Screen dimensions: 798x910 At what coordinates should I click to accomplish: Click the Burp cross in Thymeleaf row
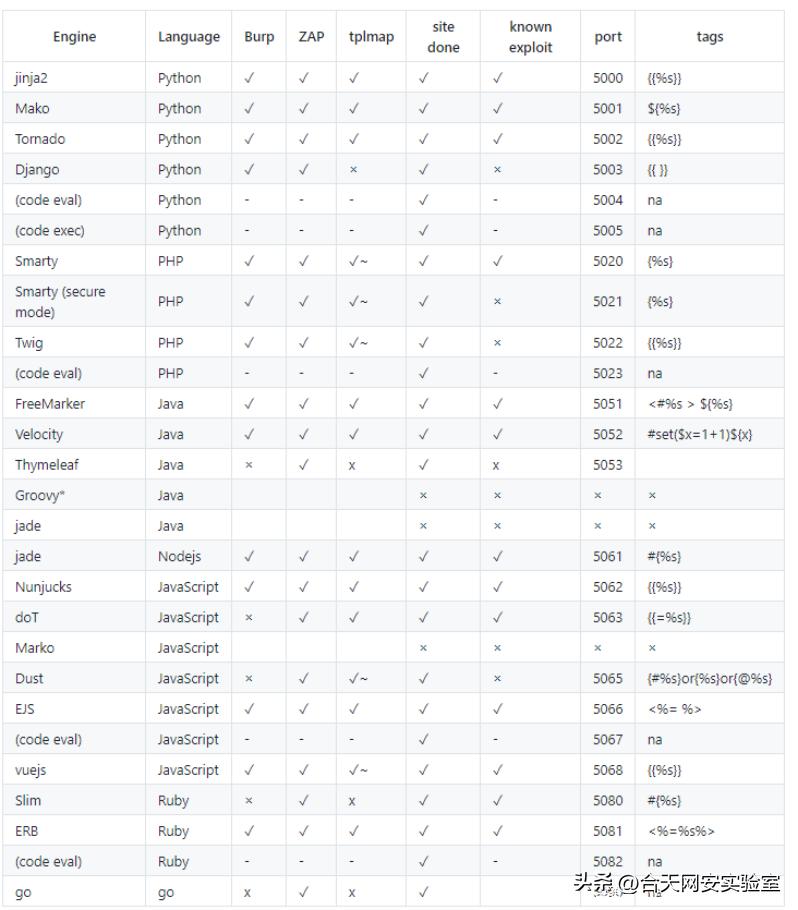click(249, 465)
